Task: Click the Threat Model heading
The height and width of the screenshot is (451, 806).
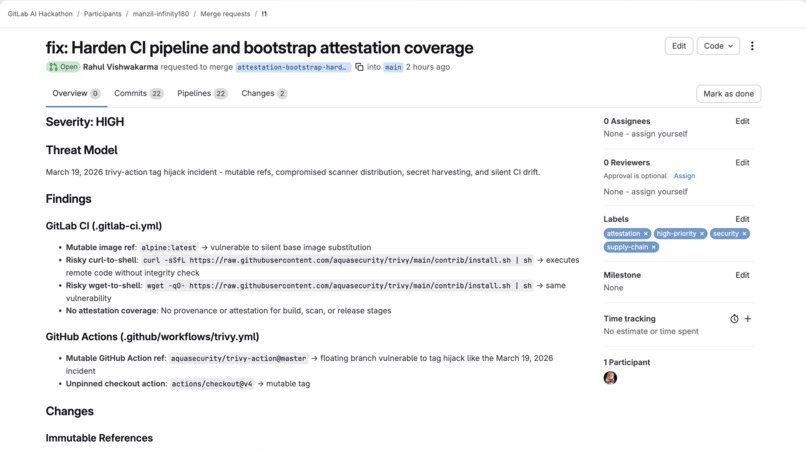Action: 82,150
